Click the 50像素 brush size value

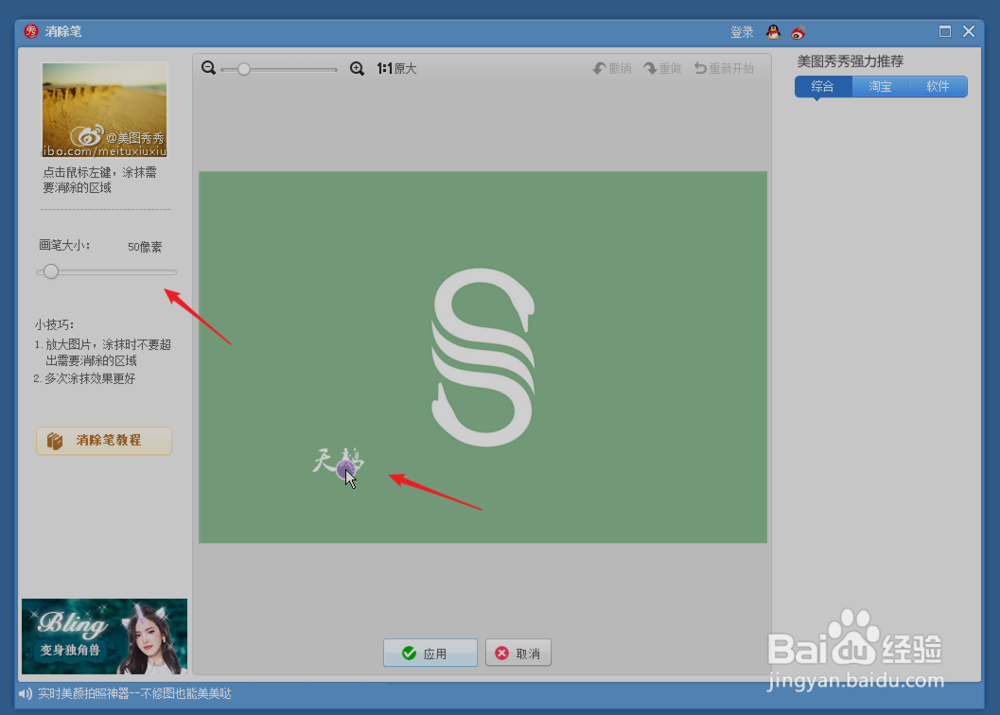tap(145, 247)
